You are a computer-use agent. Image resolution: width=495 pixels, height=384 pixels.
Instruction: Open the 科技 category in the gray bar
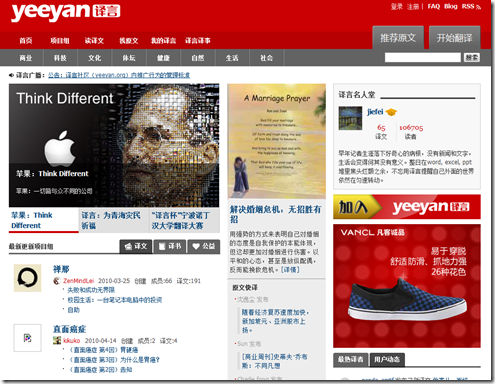pos(60,58)
